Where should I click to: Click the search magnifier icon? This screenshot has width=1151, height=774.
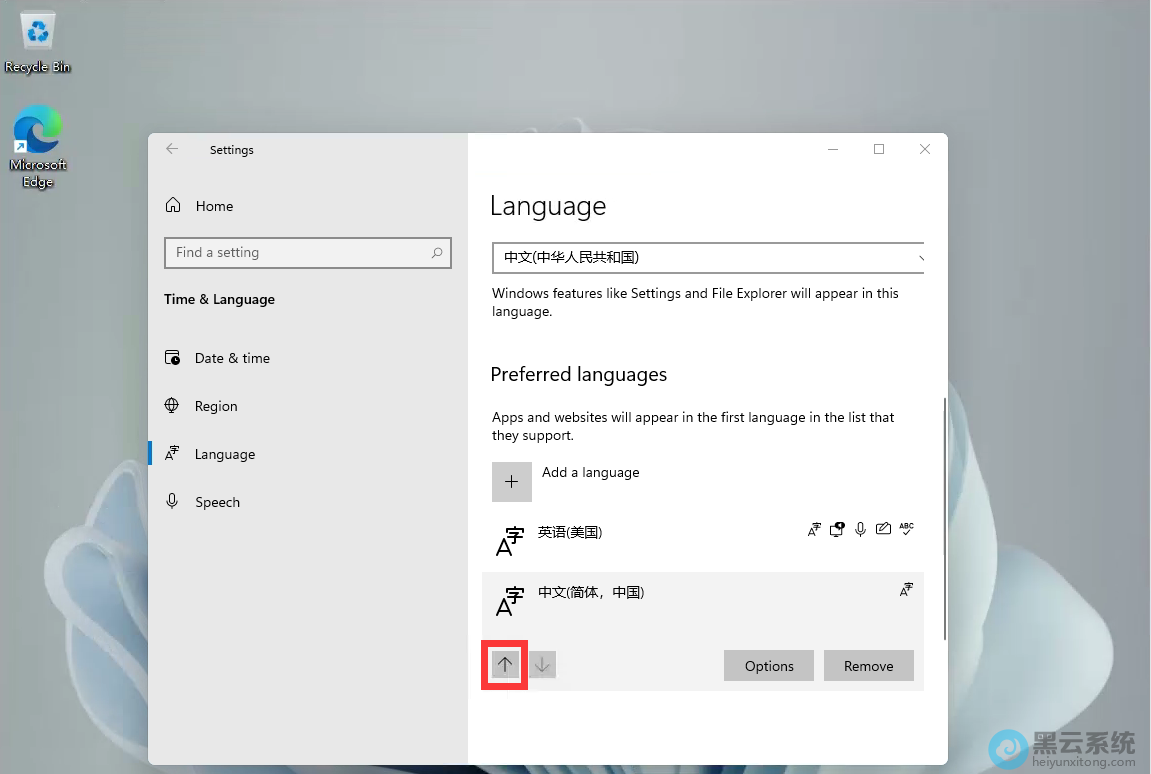437,253
